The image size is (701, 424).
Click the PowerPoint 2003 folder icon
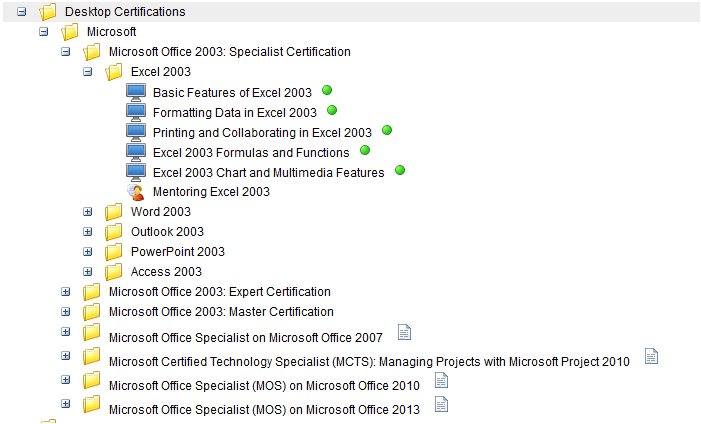click(113, 252)
